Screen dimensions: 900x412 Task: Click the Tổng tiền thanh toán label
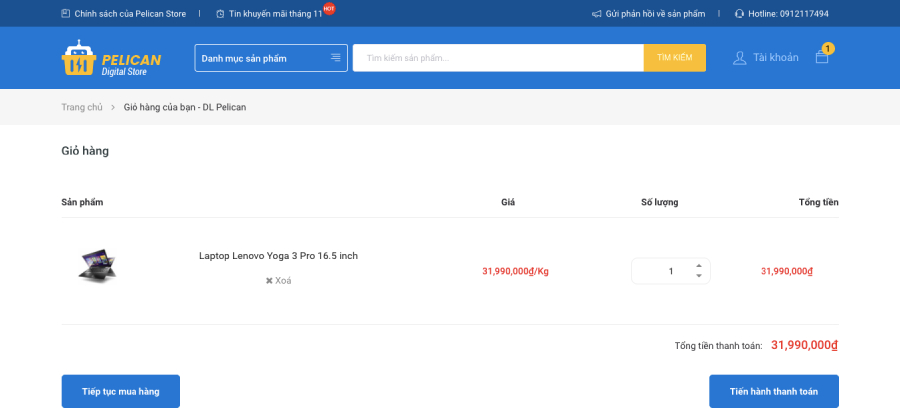[719, 346]
